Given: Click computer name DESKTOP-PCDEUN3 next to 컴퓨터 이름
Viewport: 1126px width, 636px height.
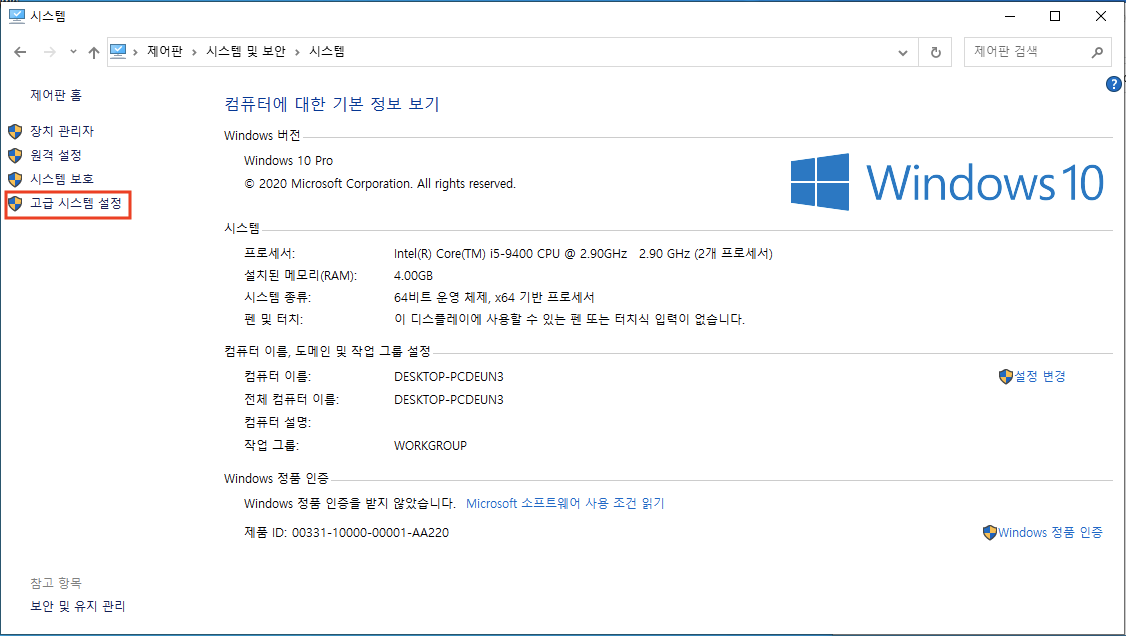Looking at the screenshot, I should coord(449,376).
